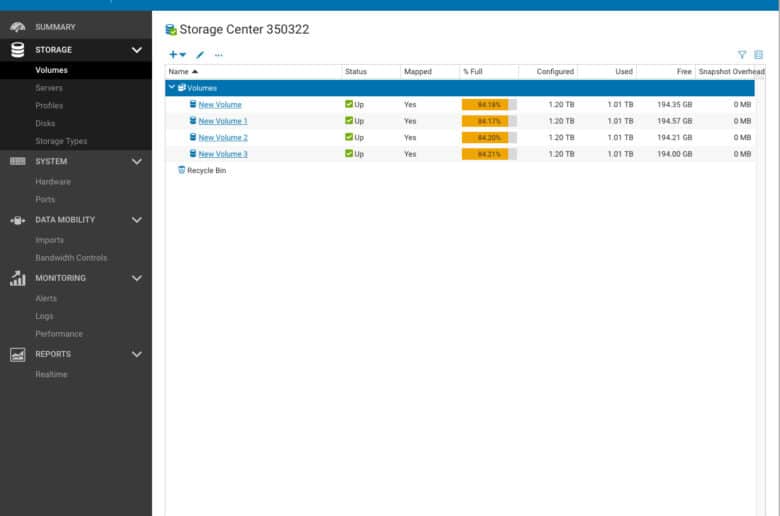The image size is (780, 516).
Task: Open Alerts under Monitoring
Action: 46,299
